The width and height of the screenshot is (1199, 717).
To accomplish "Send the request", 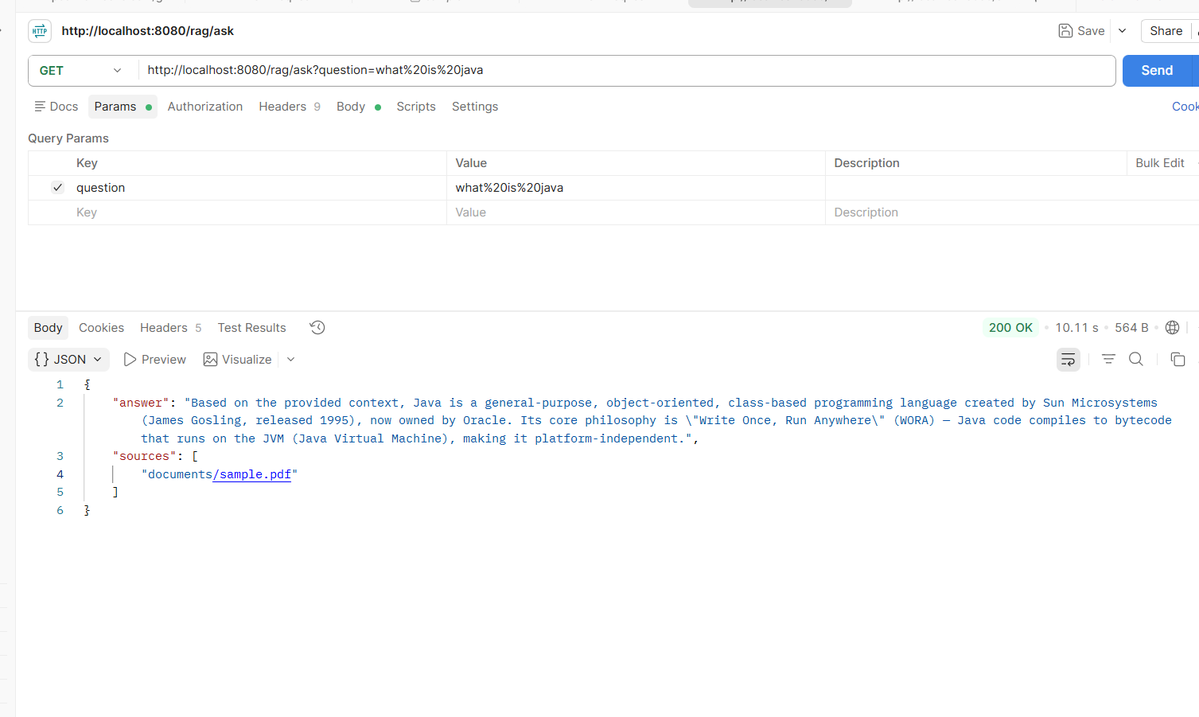I will point(1156,70).
